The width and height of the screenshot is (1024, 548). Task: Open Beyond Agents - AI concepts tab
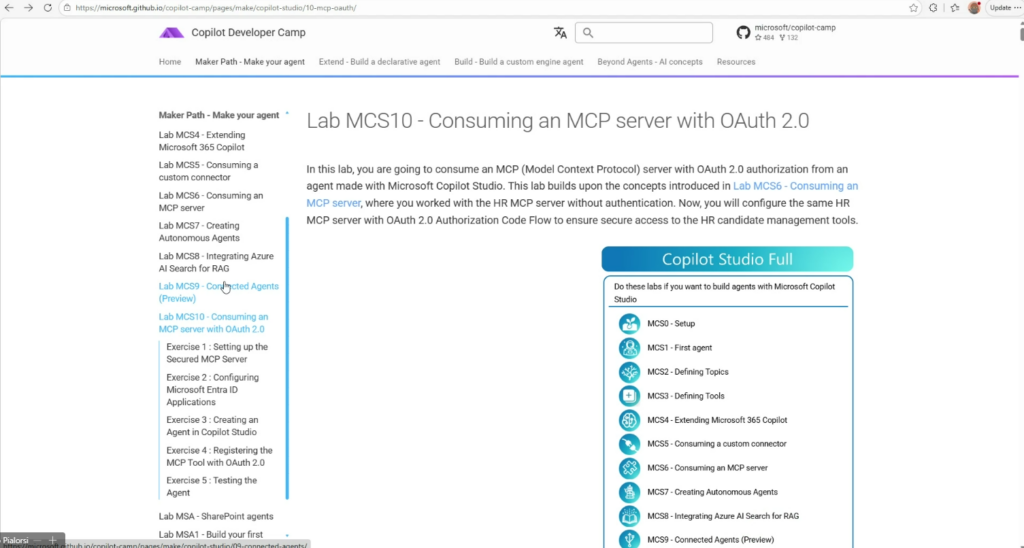tap(650, 62)
